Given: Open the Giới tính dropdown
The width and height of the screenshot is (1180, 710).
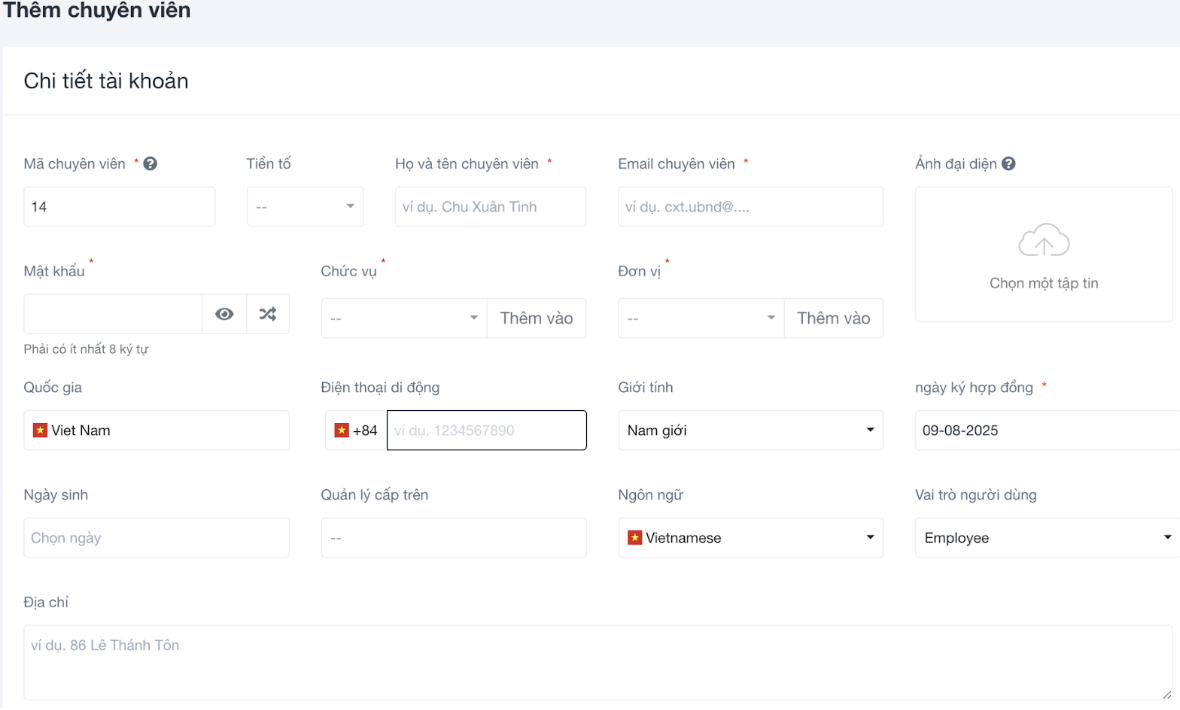Looking at the screenshot, I should tap(750, 430).
